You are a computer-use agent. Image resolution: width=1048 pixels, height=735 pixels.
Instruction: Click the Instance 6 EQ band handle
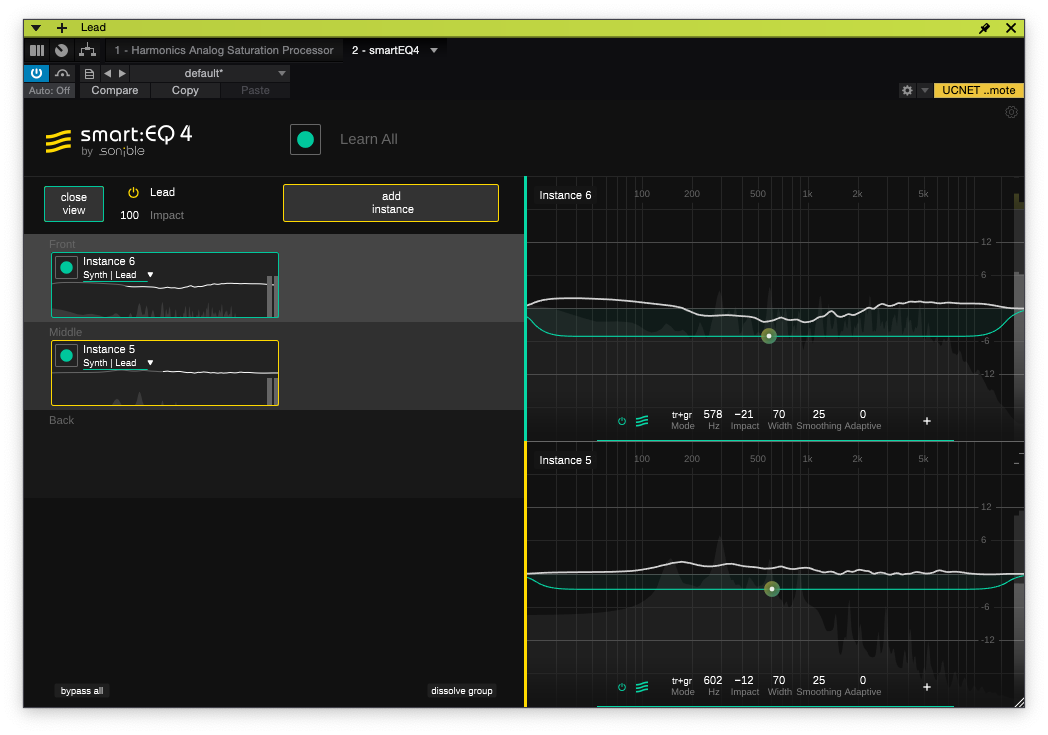pos(769,335)
